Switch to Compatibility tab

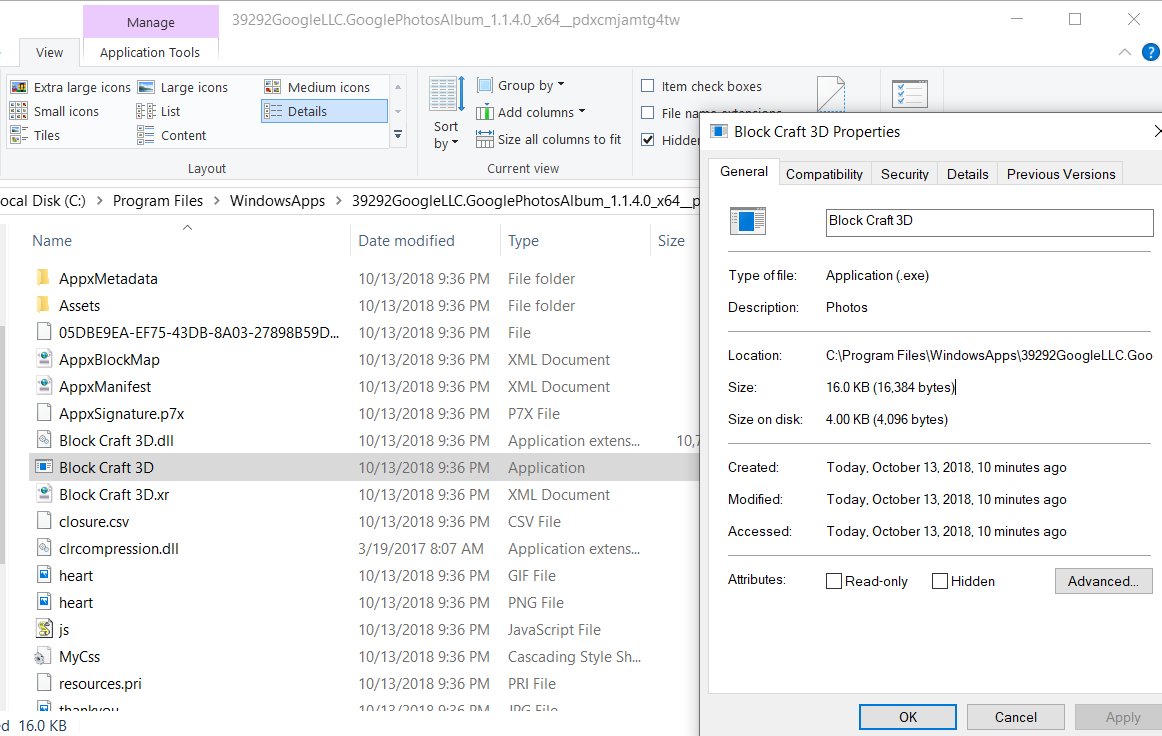tap(824, 174)
